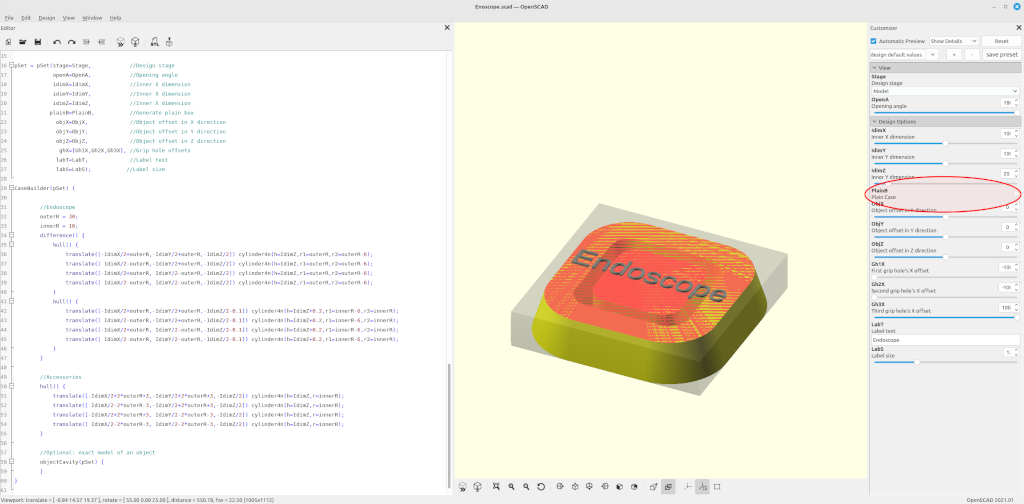Click the Undo arrow in editor toolbar
The width and height of the screenshot is (1024, 504).
pyautogui.click(x=57, y=42)
